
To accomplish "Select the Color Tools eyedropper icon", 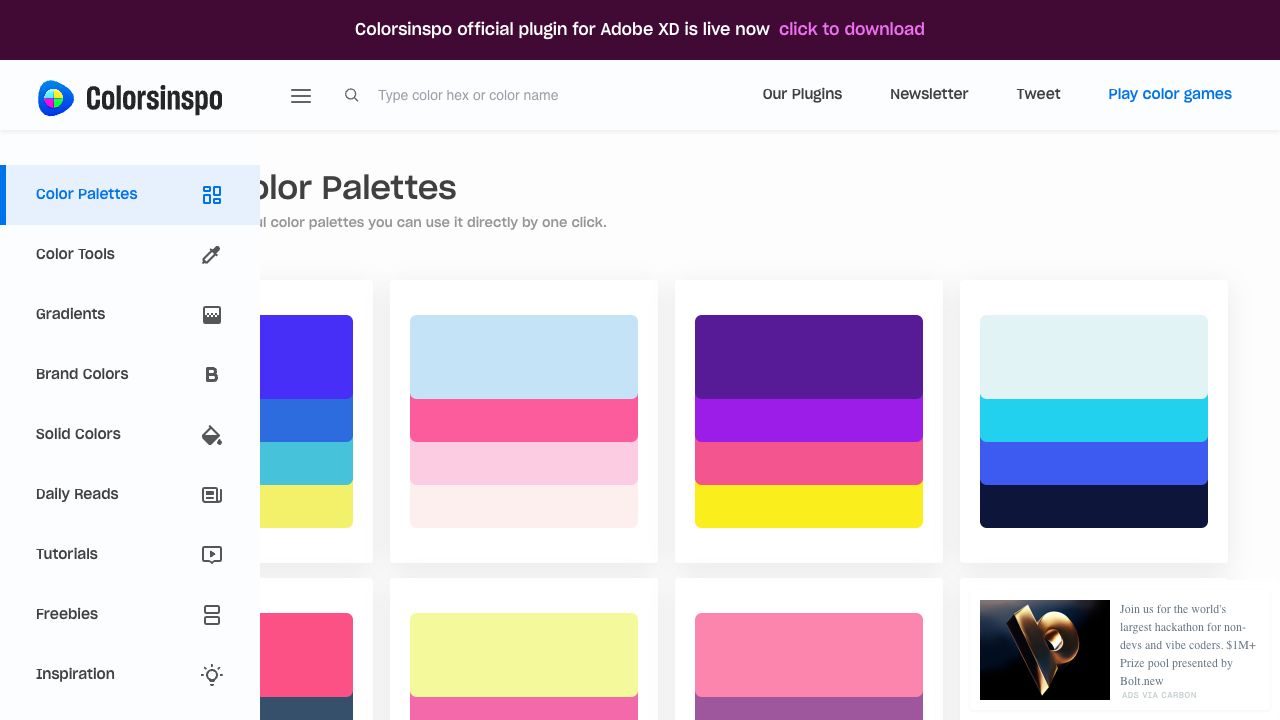I will 211,255.
